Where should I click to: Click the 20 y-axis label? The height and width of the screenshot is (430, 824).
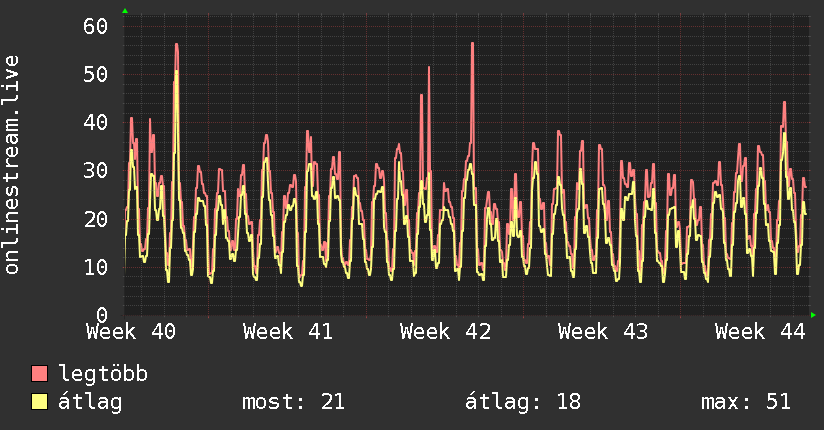[x=96, y=219]
